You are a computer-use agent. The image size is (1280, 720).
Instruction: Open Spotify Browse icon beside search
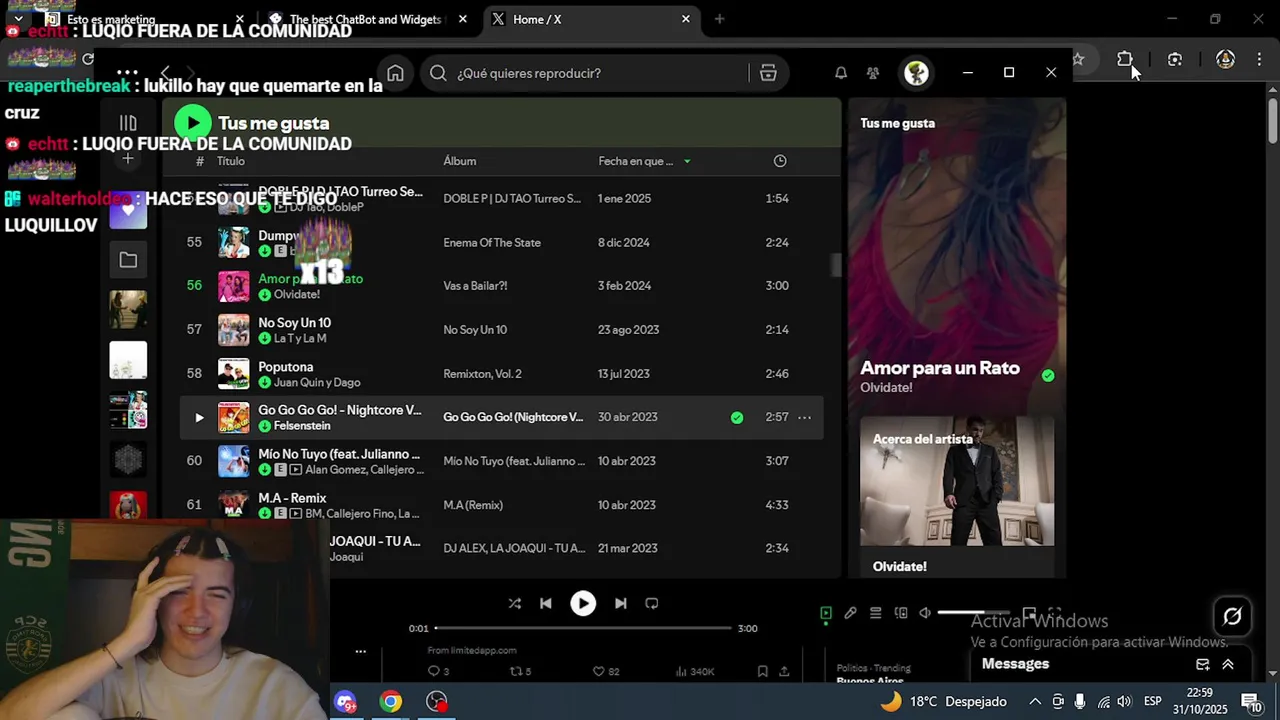pos(768,73)
